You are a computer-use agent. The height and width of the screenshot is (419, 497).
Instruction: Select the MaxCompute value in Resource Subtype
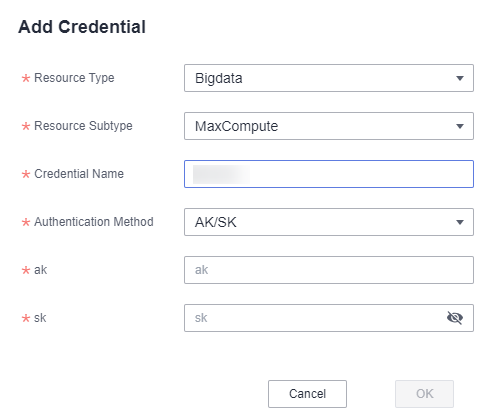(236, 126)
